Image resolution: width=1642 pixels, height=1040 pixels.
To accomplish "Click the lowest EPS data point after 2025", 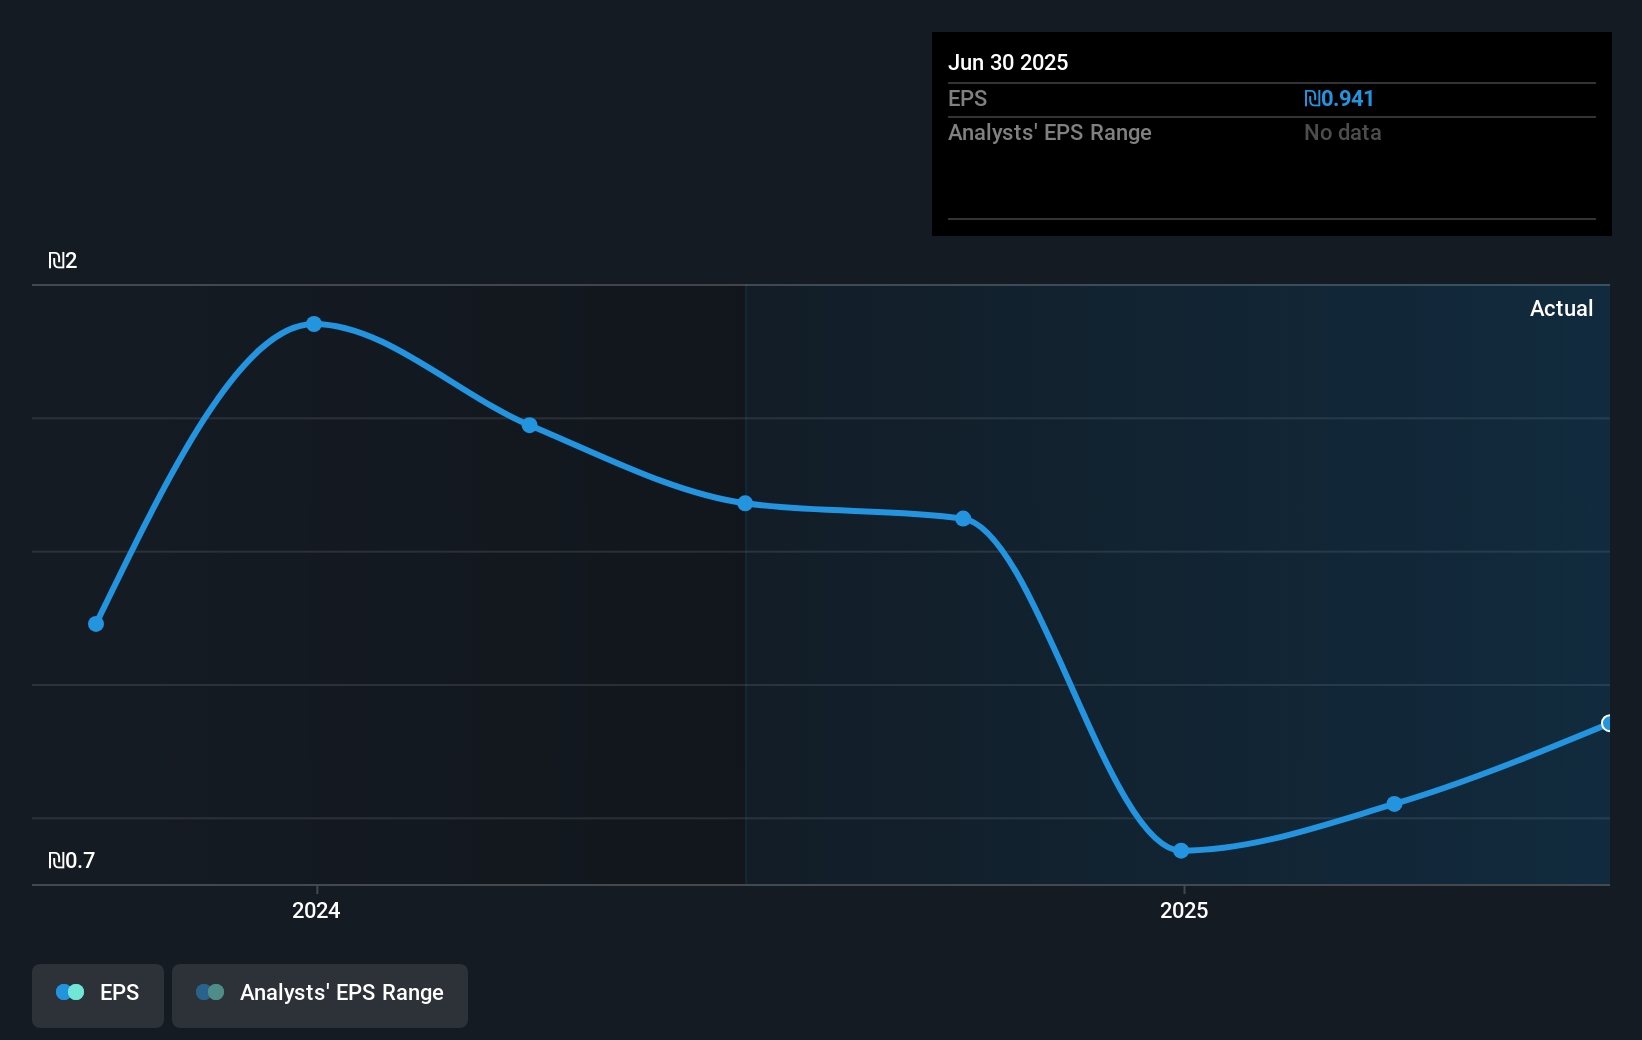I will tap(1182, 851).
